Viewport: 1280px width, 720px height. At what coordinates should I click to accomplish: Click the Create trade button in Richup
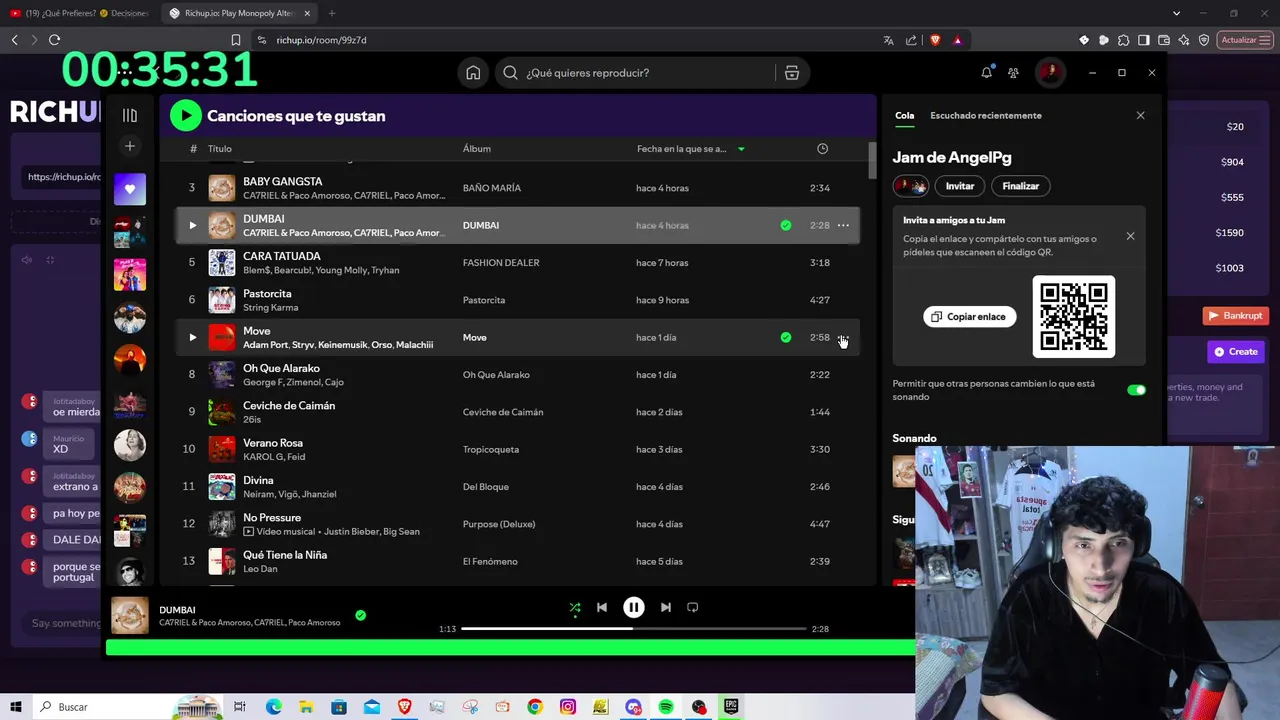tap(1236, 351)
